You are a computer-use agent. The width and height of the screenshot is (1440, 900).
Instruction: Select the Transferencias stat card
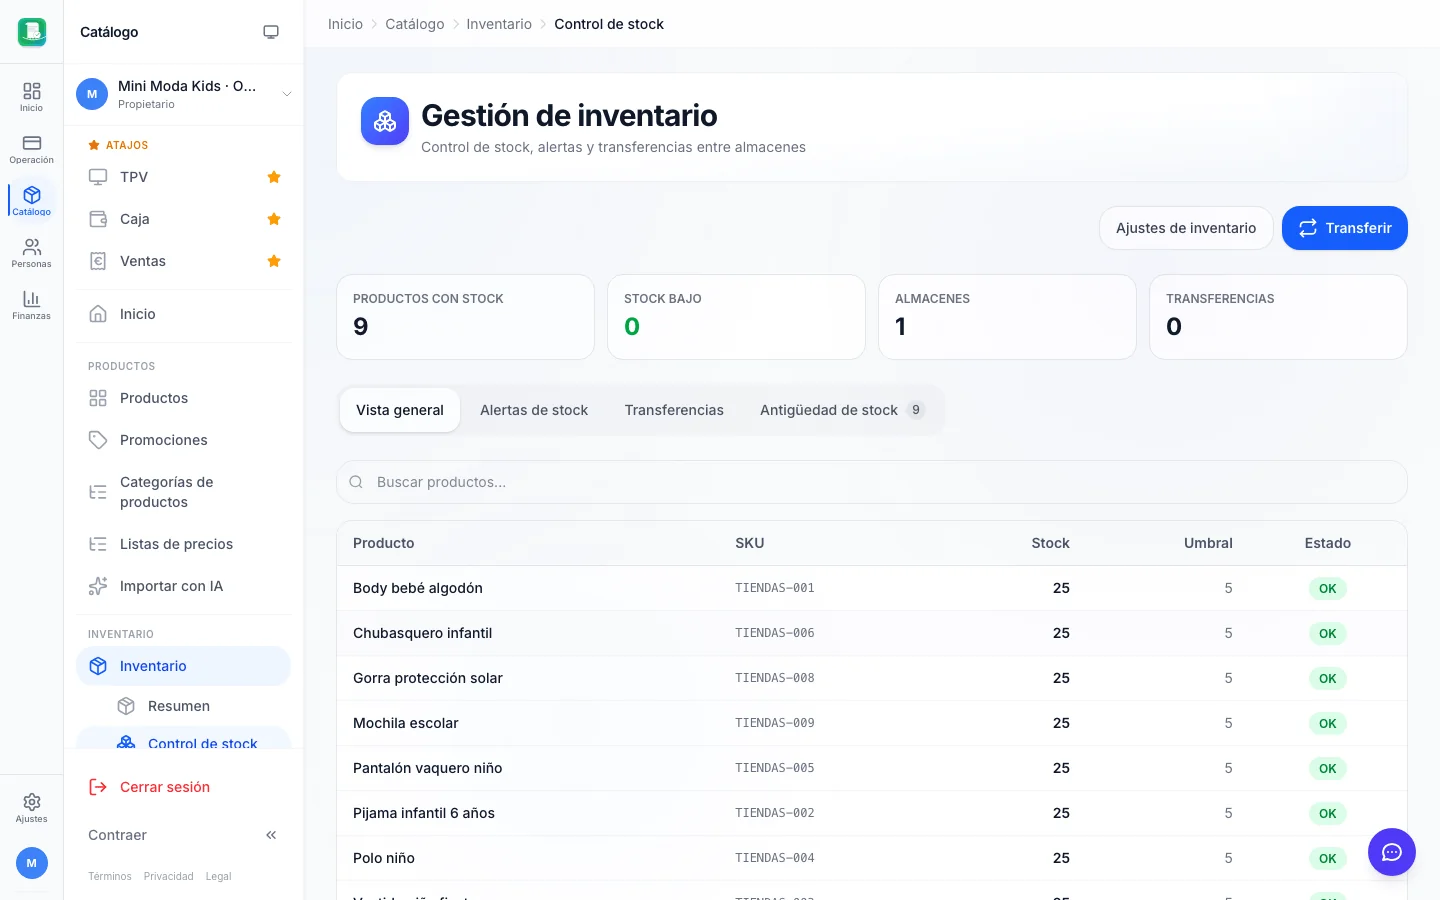[1278, 317]
